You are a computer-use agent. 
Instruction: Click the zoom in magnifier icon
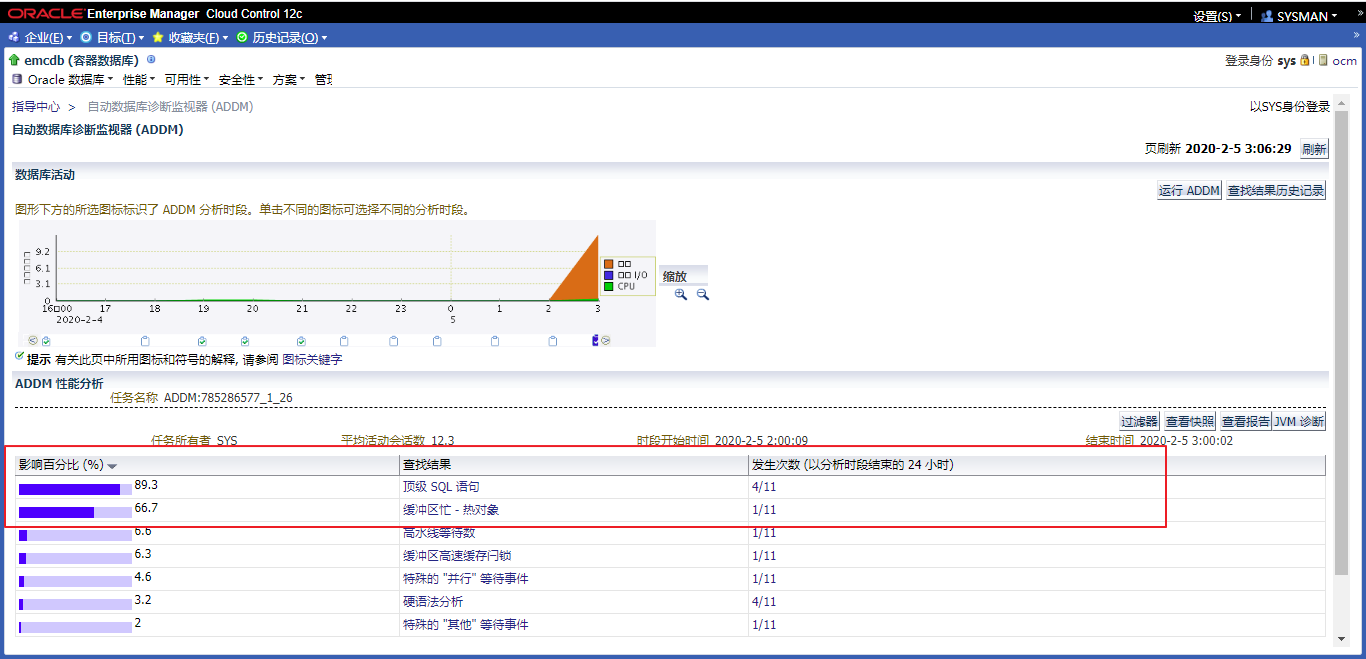(681, 294)
